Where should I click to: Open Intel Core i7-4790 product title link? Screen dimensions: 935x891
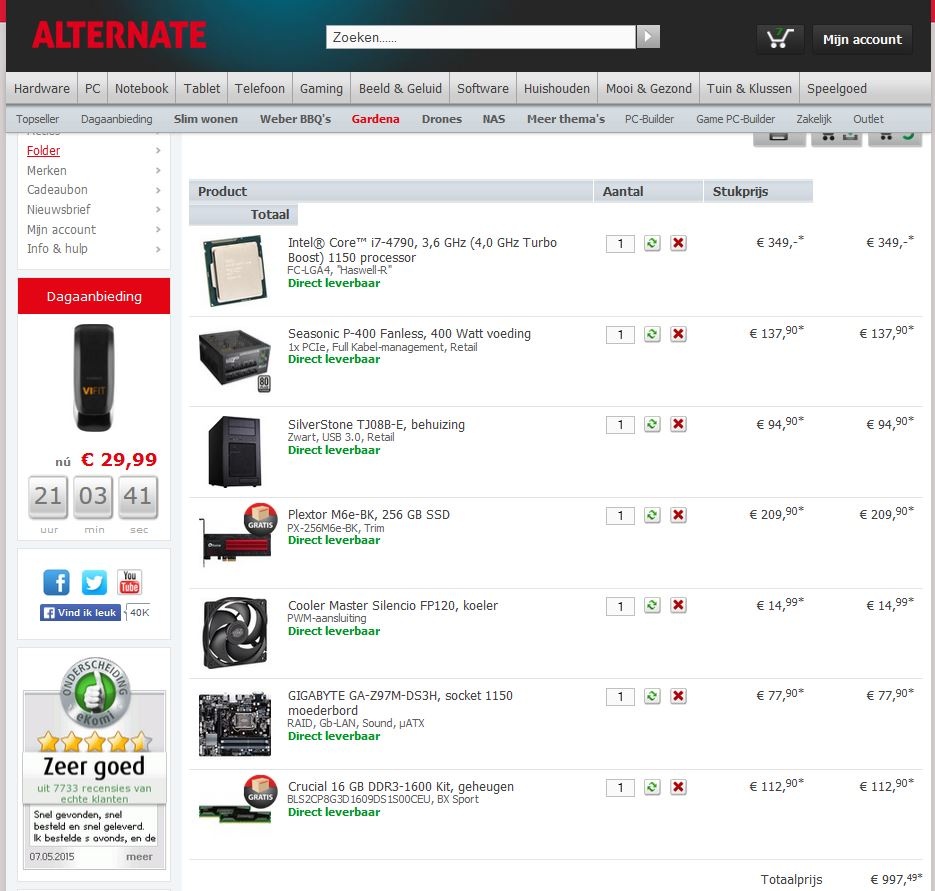click(x=422, y=250)
